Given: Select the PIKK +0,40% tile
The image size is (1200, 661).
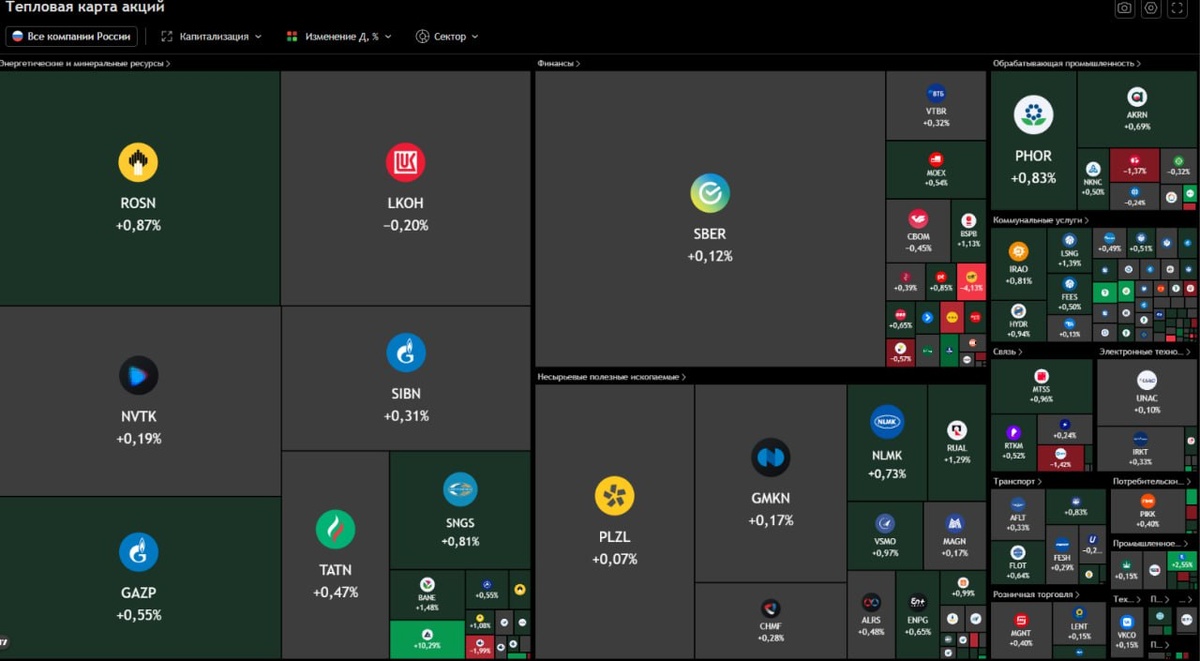Looking at the screenshot, I should pyautogui.click(x=1147, y=511).
